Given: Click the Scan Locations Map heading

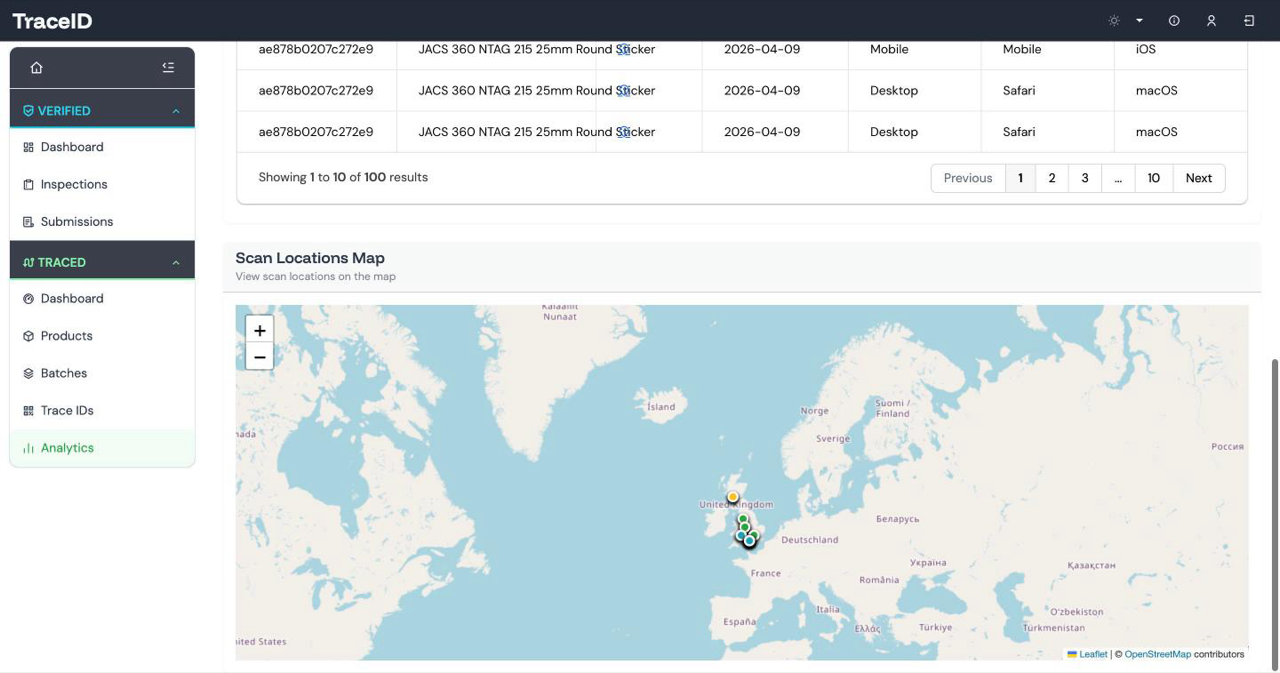Looking at the screenshot, I should click(x=310, y=258).
